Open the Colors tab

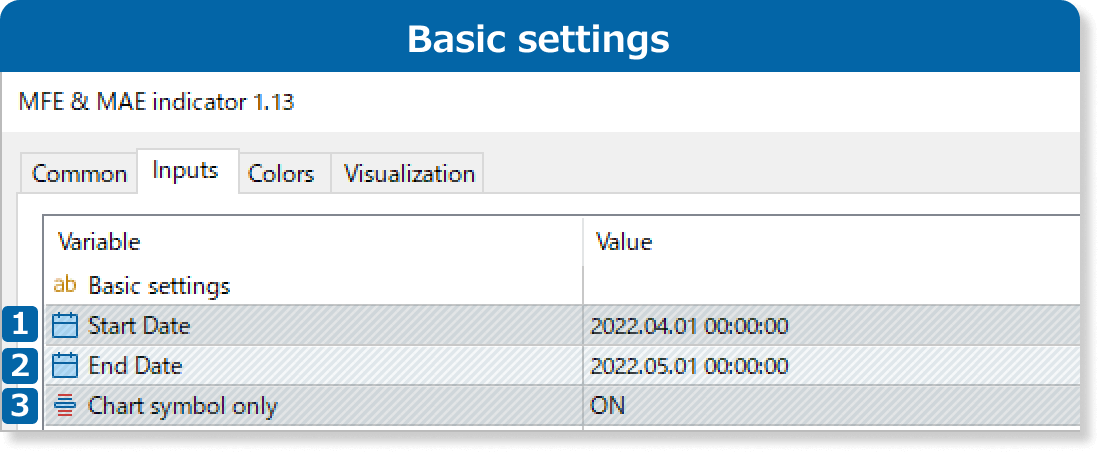point(281,174)
